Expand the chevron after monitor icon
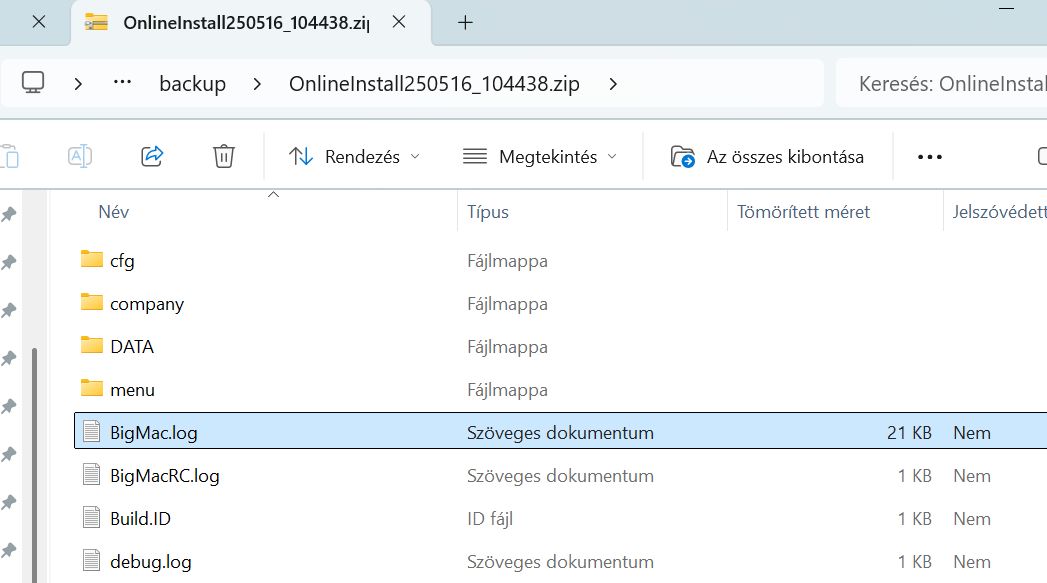Viewport: 1047px width, 583px height. point(78,83)
